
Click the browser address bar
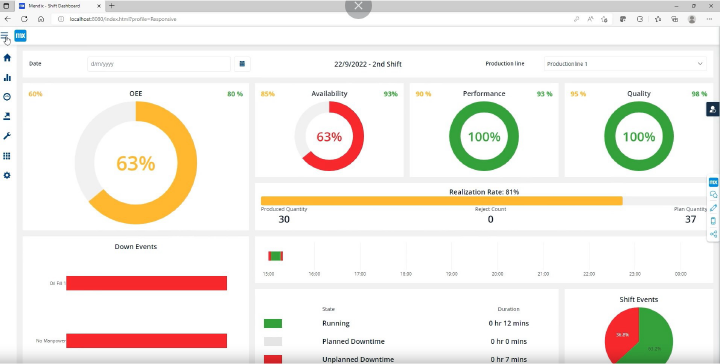pyautogui.click(x=312, y=19)
